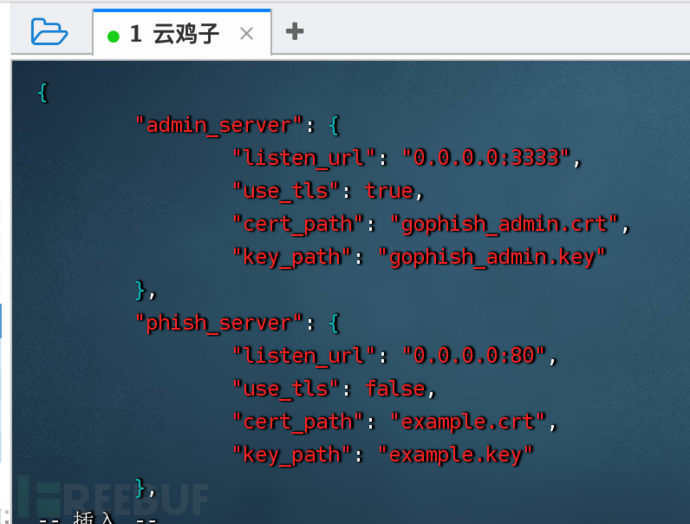Viewport: 690px width, 524px height.
Task: Click the admin_server "key_path" key
Action: click(292, 257)
